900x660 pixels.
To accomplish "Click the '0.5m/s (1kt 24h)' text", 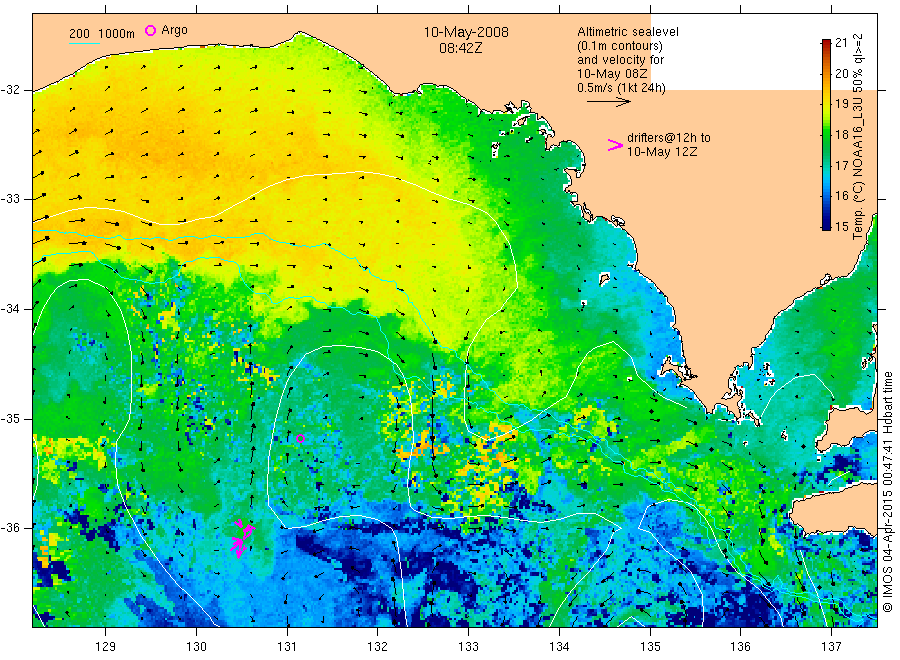I will (x=622, y=88).
